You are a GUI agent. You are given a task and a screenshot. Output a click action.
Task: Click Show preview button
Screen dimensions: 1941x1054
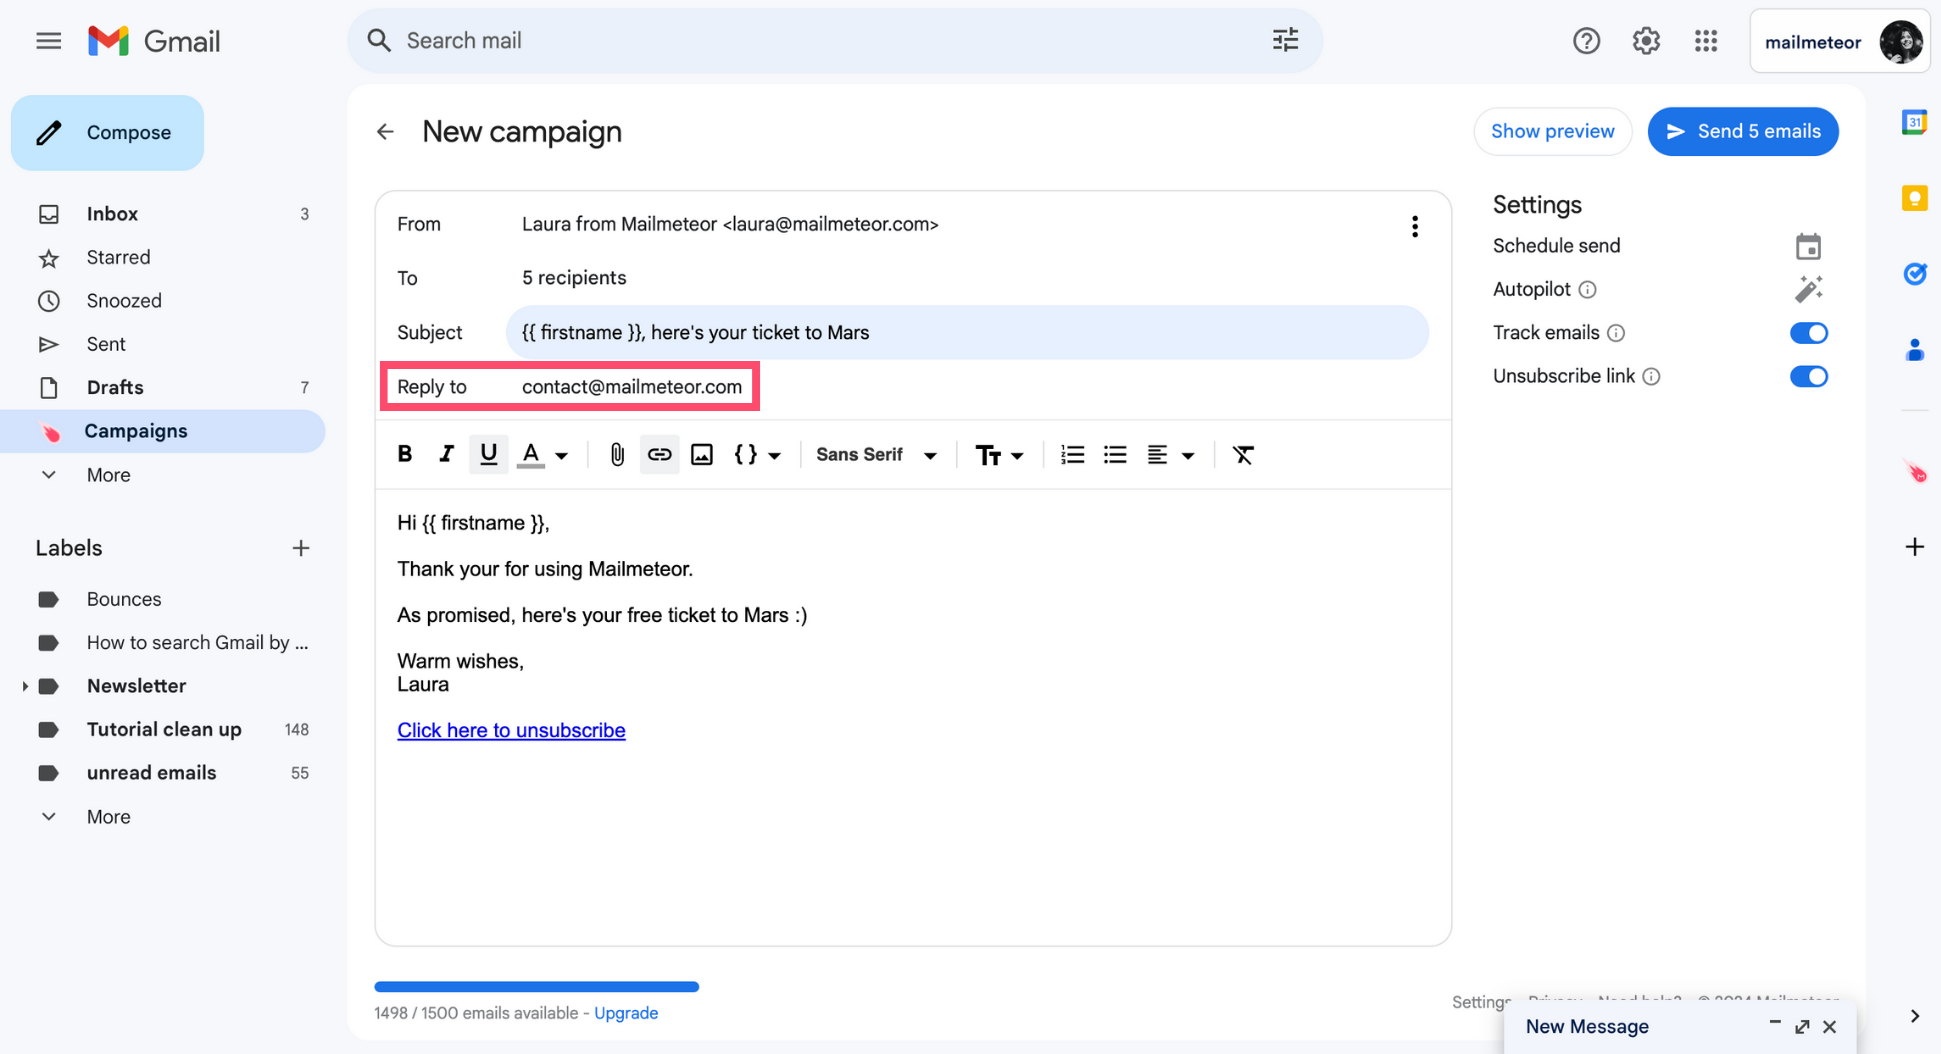[1552, 131]
